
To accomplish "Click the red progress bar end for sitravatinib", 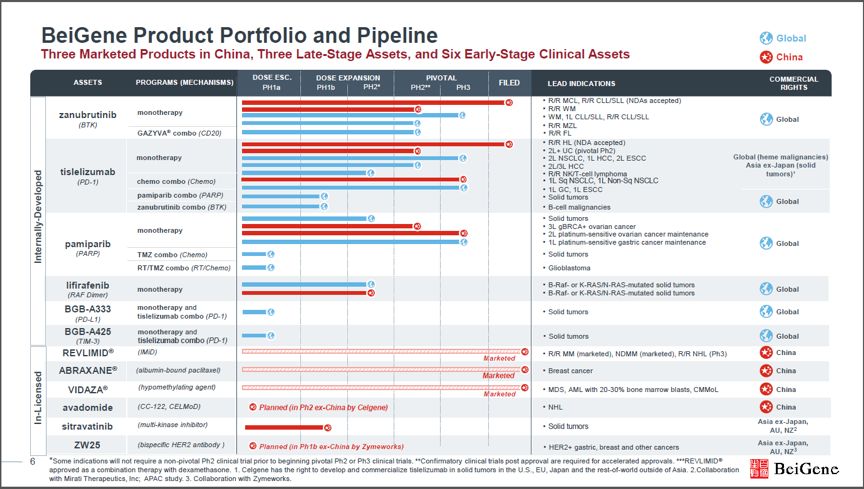I will [x=327, y=427].
